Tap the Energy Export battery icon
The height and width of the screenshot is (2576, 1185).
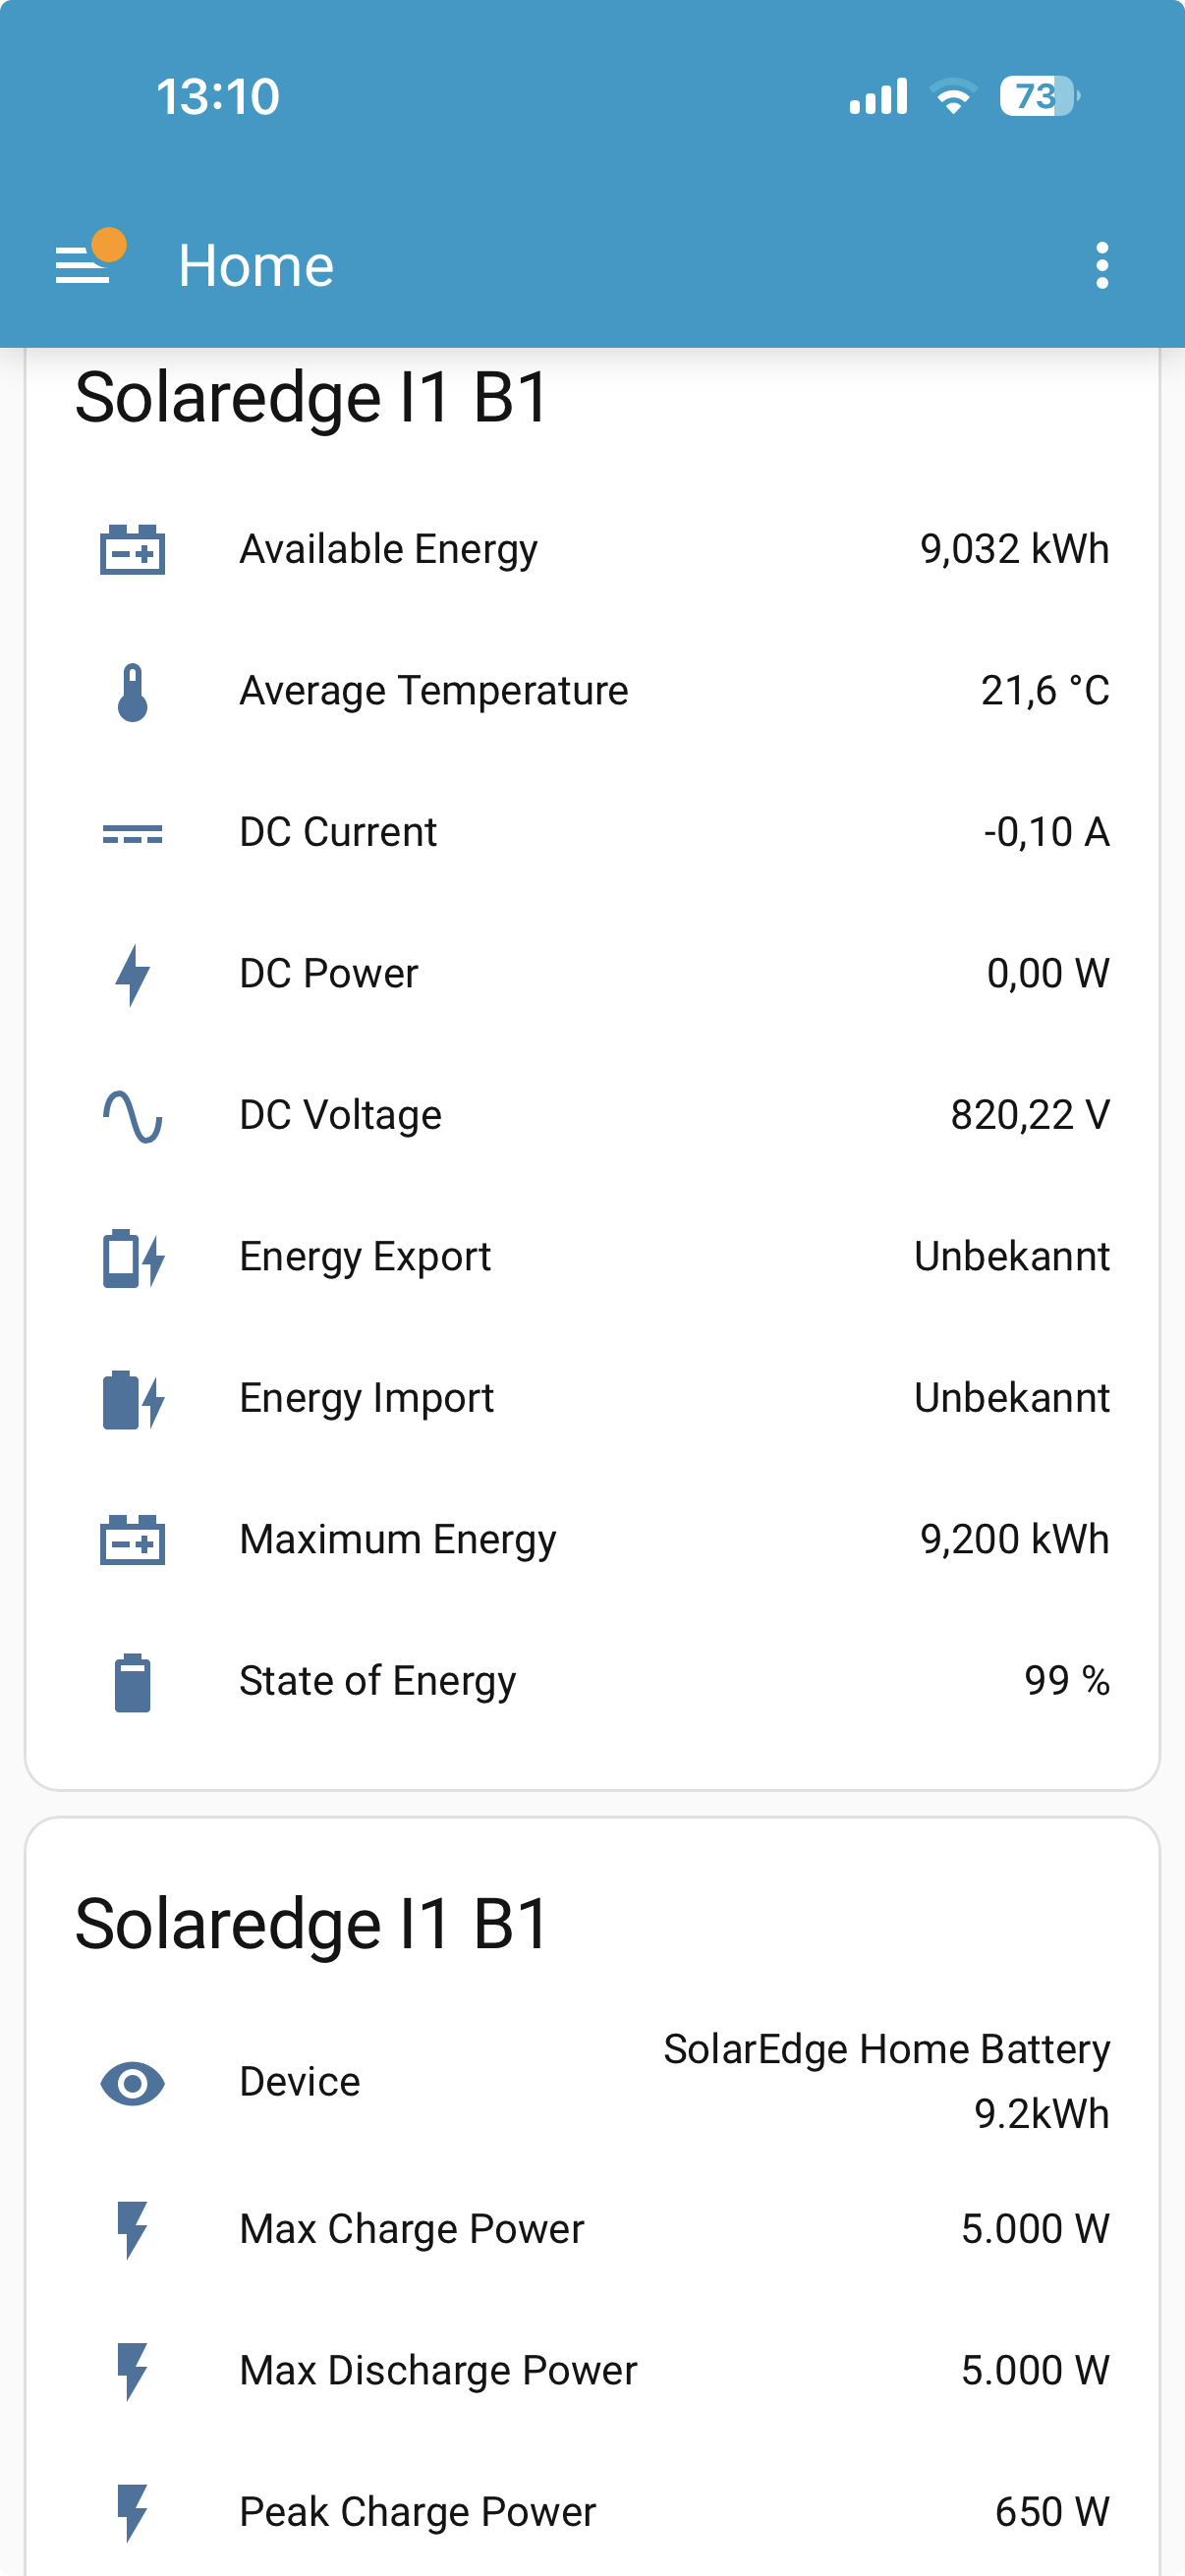pos(132,1257)
